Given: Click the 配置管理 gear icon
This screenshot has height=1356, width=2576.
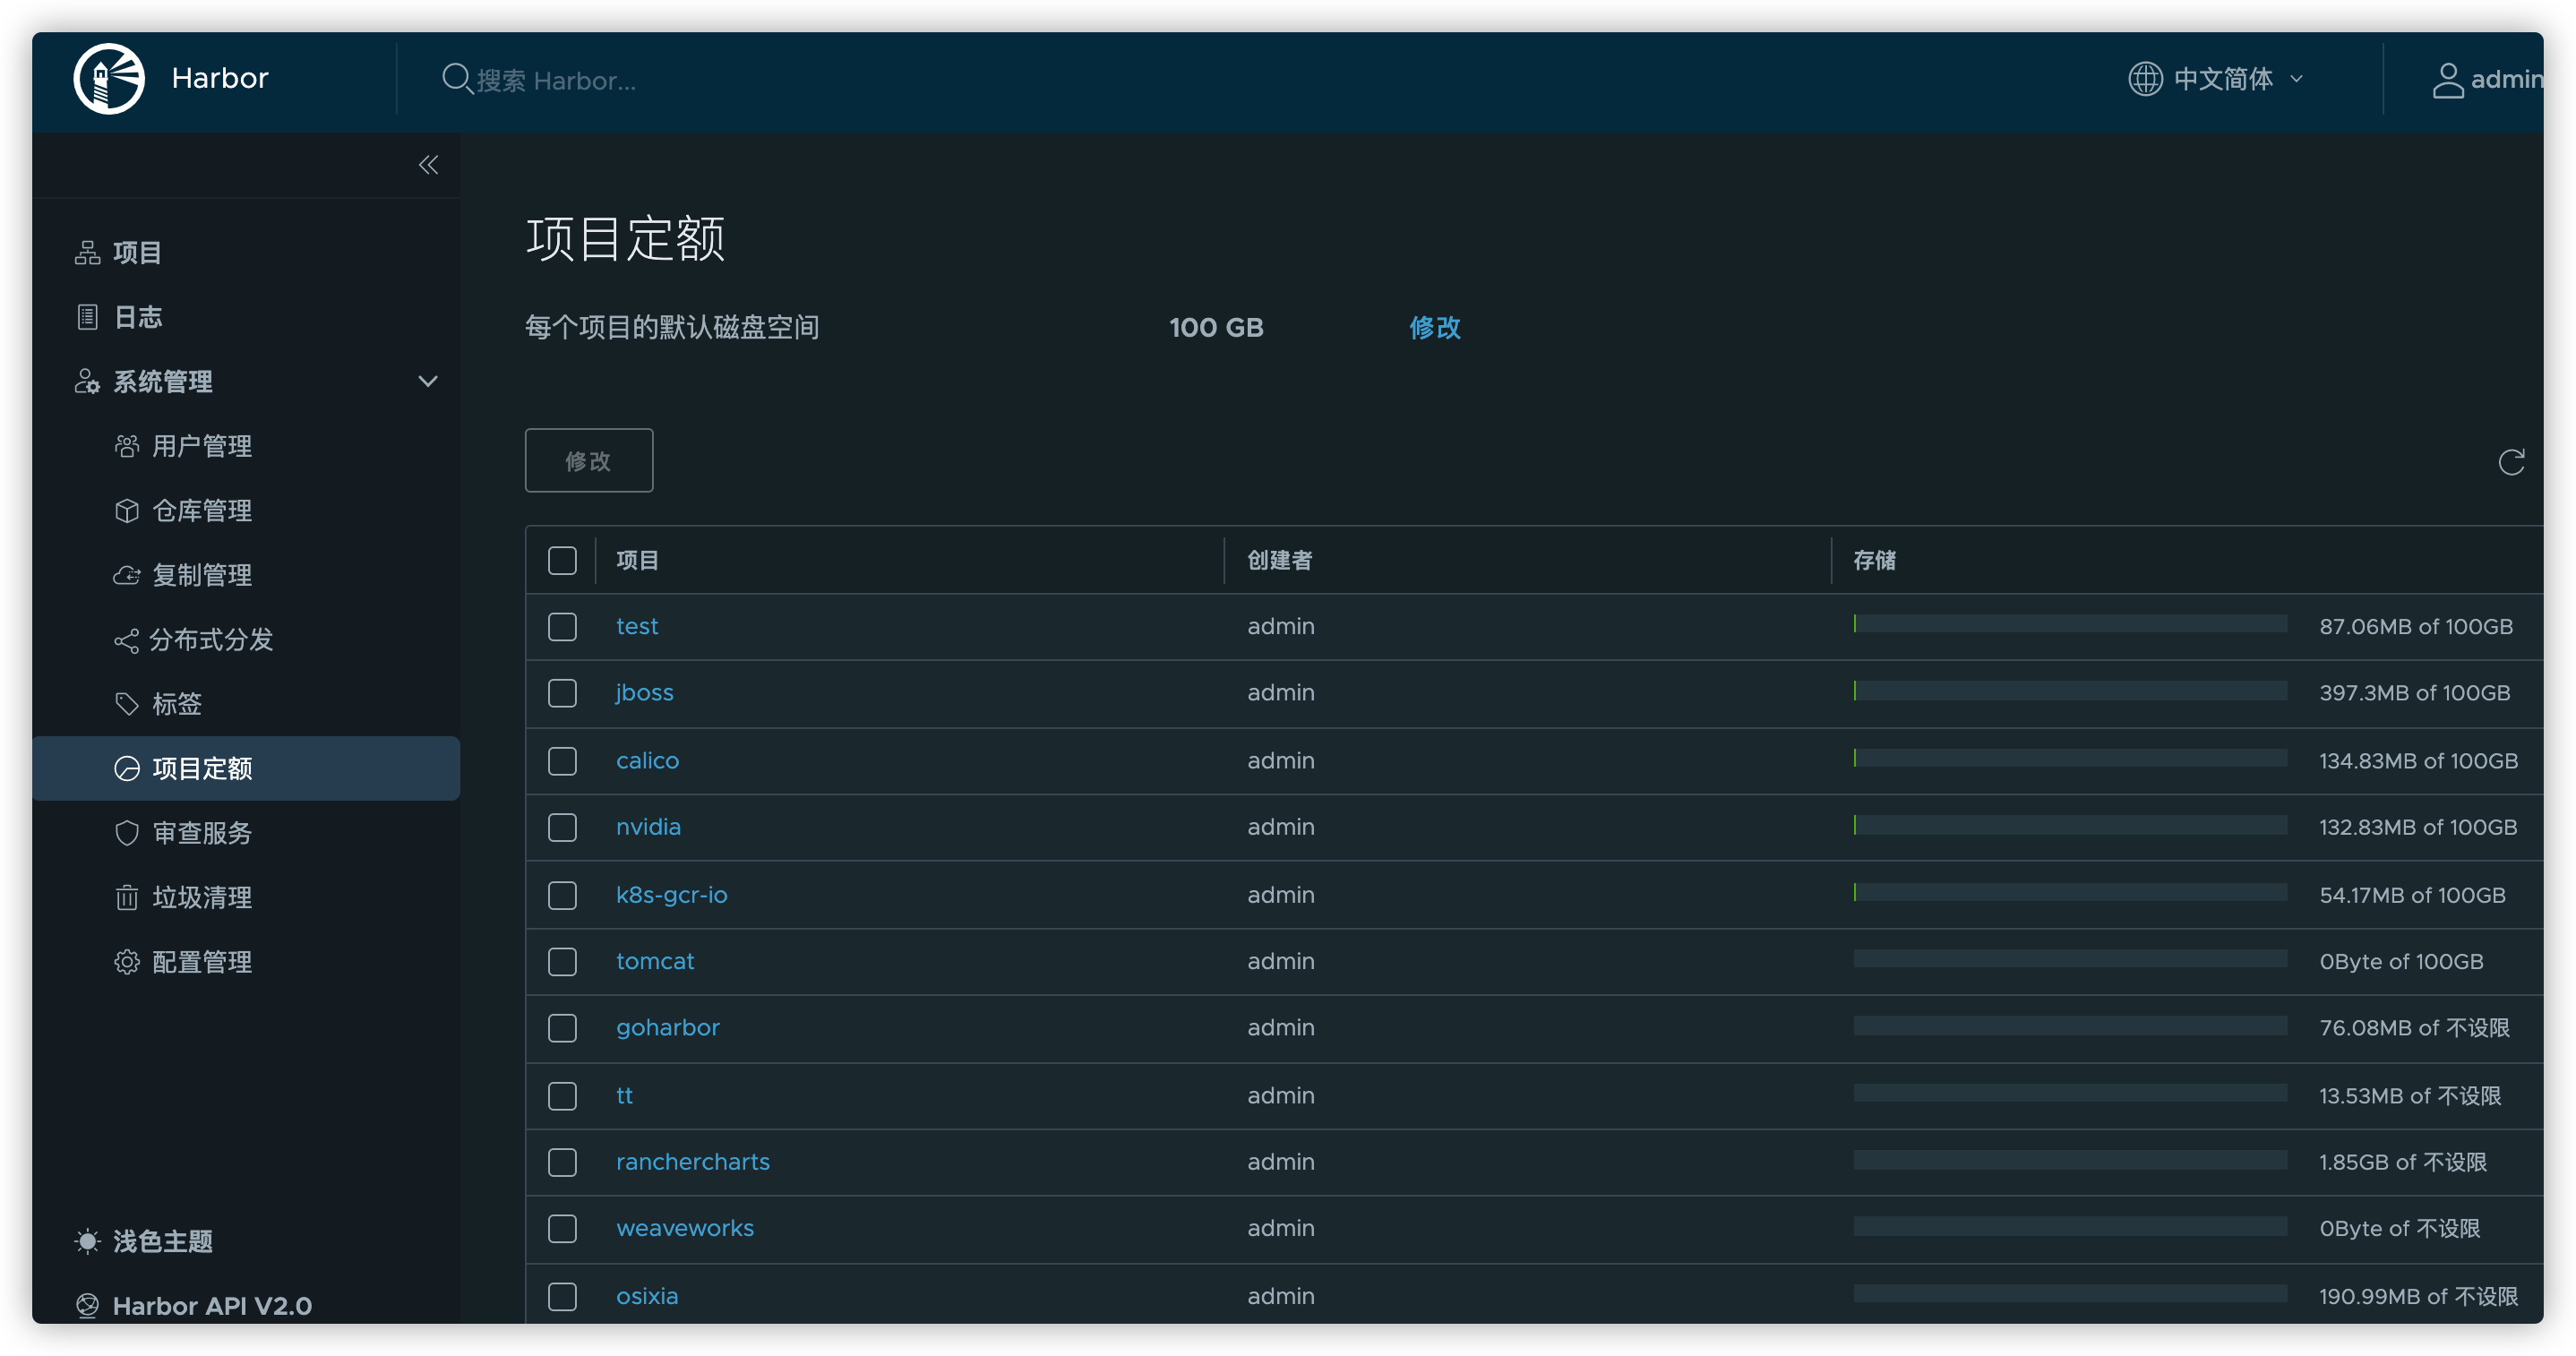Looking at the screenshot, I should tap(127, 962).
